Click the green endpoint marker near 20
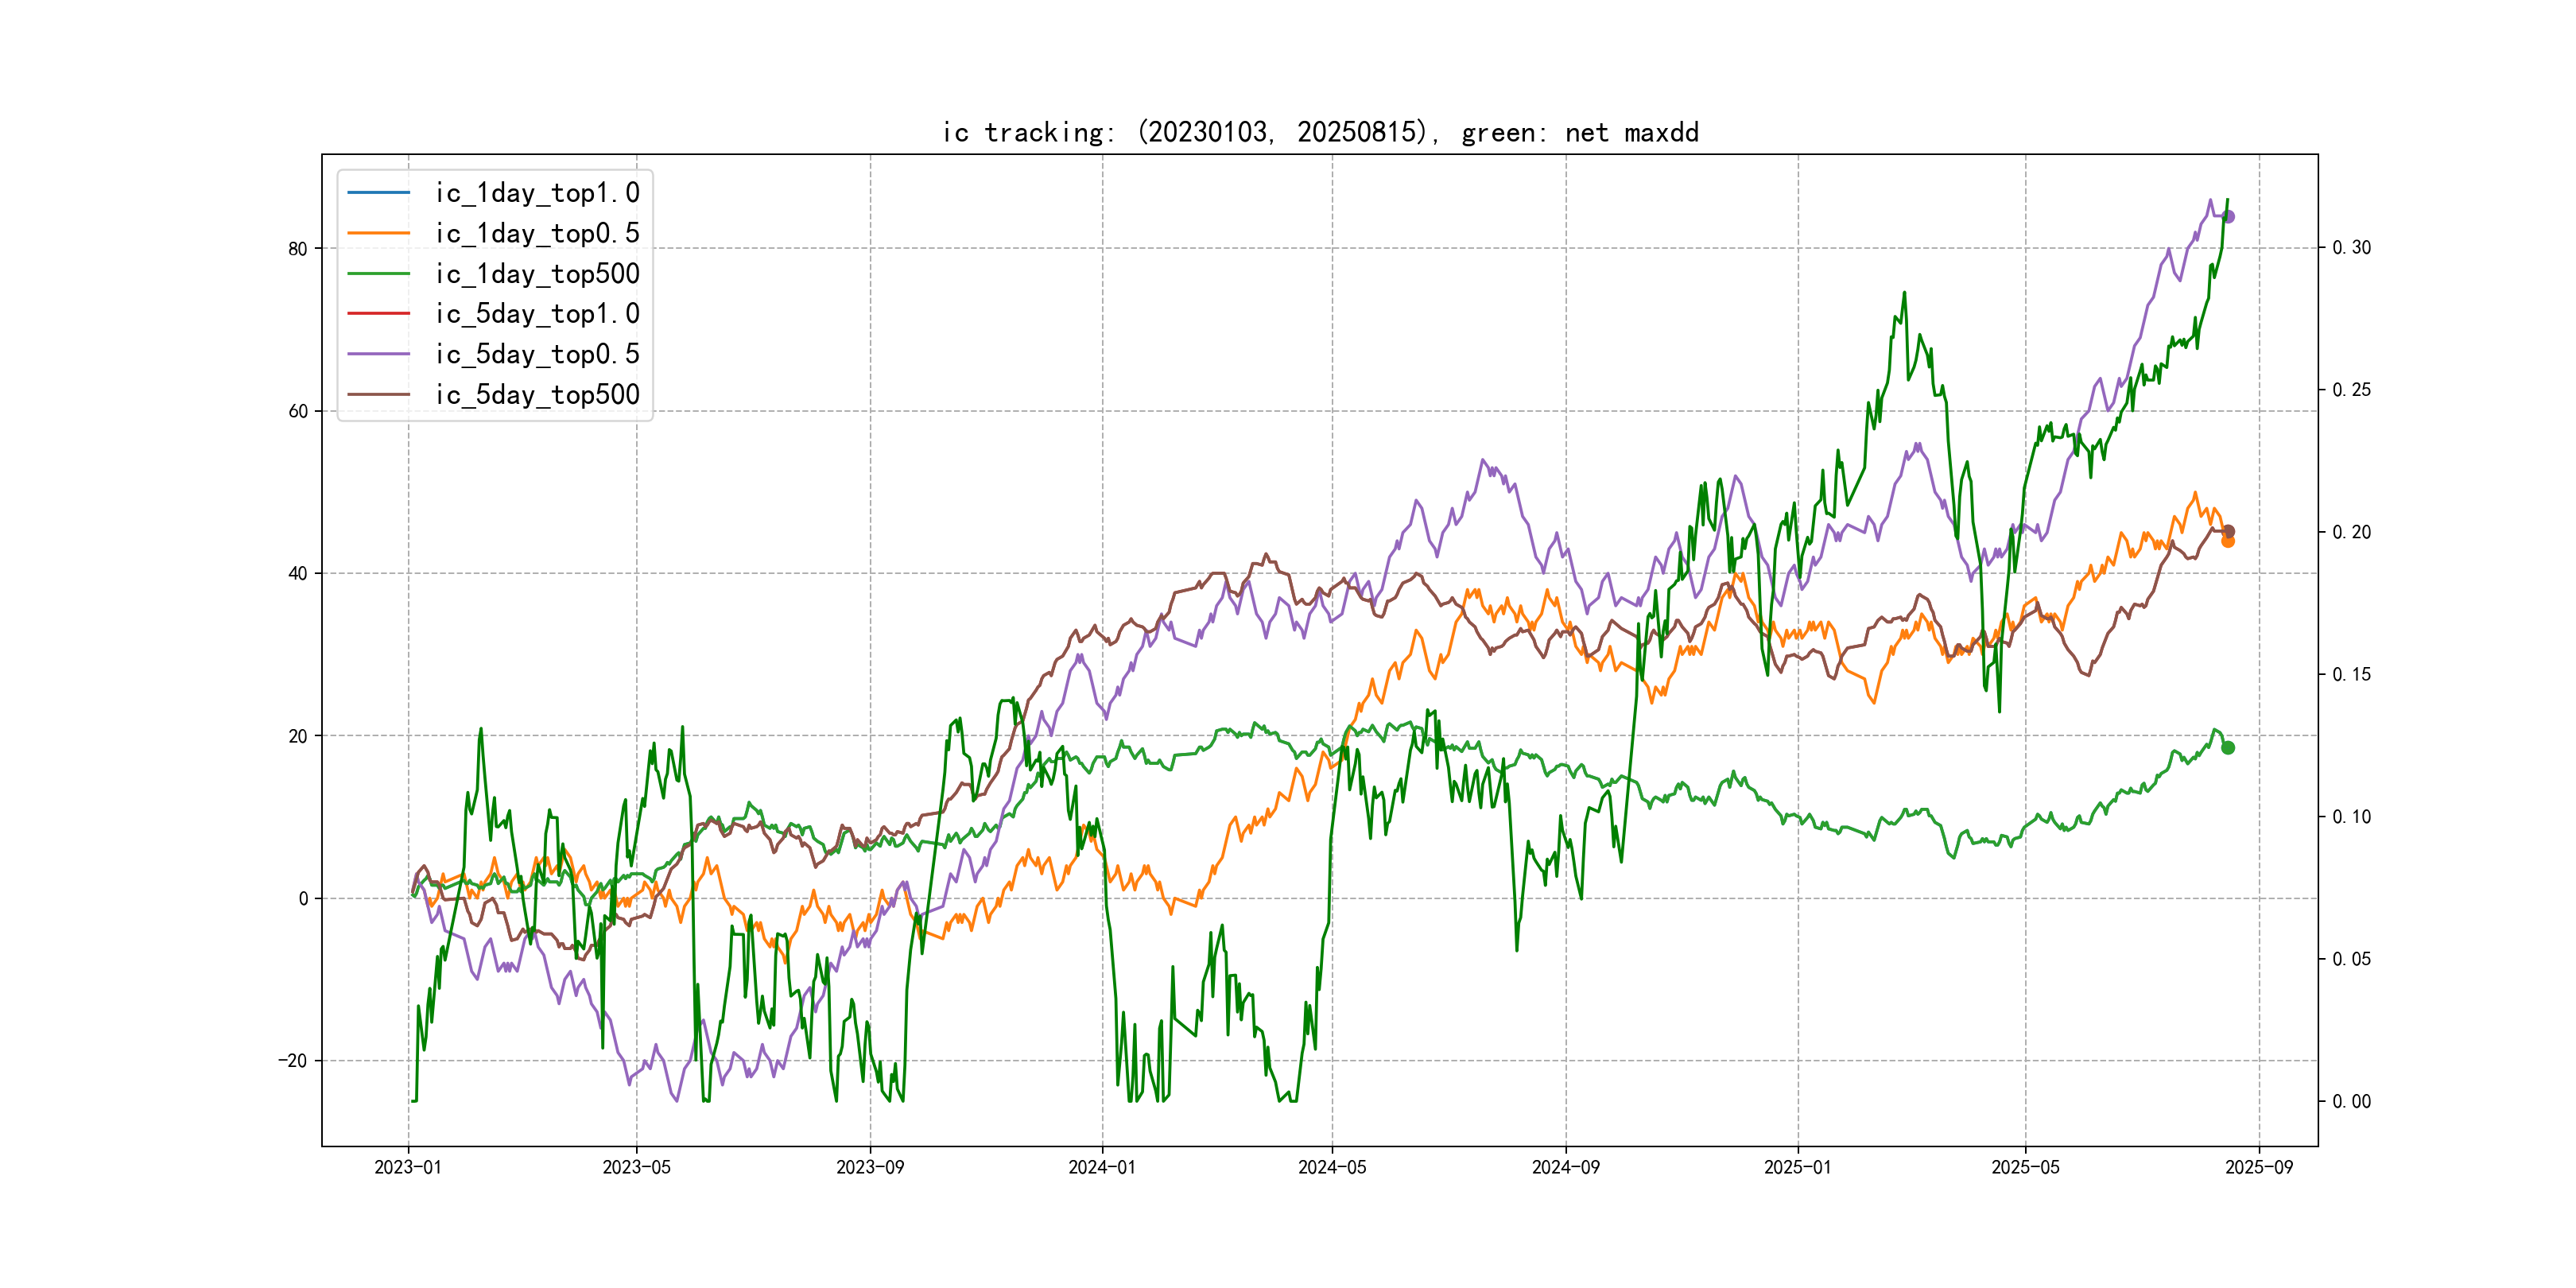Image resolution: width=2576 pixels, height=1288 pixels. pyautogui.click(x=2228, y=748)
